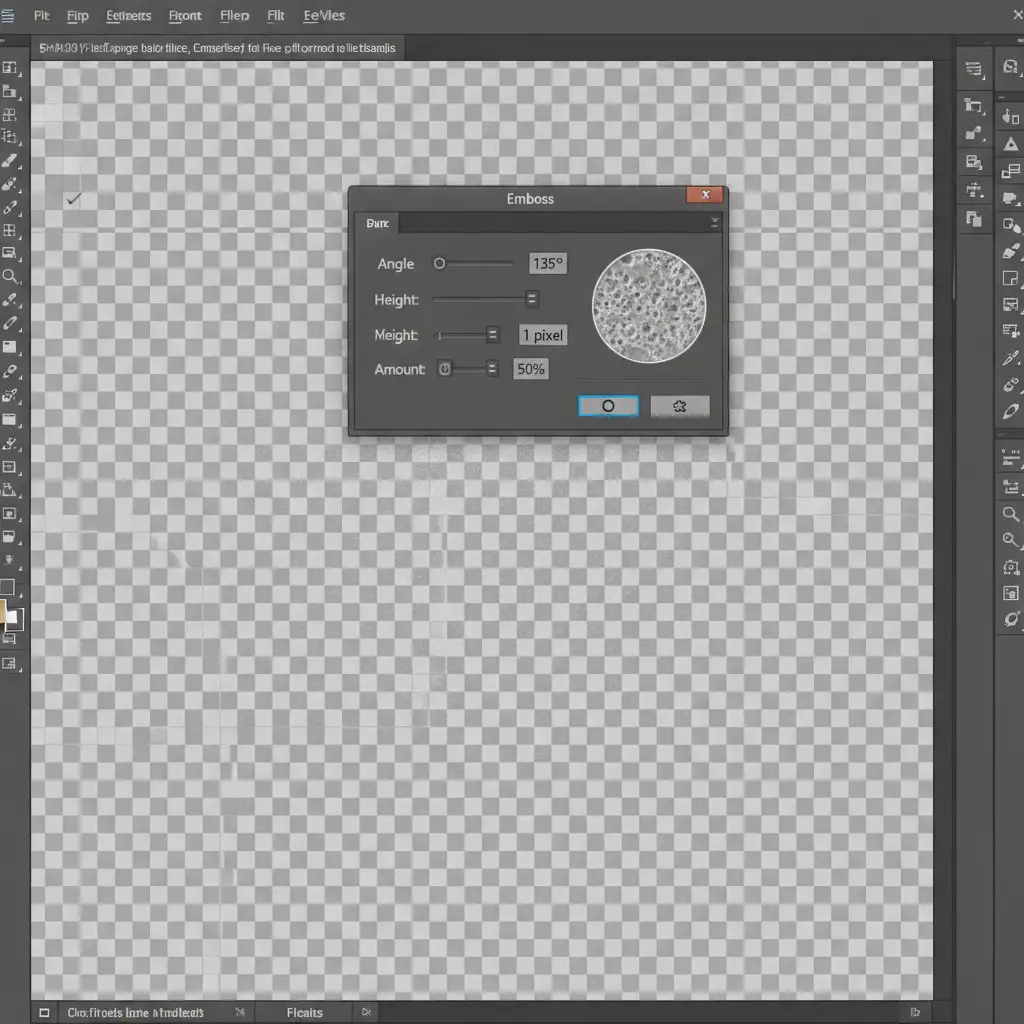The height and width of the screenshot is (1024, 1024).
Task: Switch to the Floaits tab at bottom
Action: (x=304, y=1012)
